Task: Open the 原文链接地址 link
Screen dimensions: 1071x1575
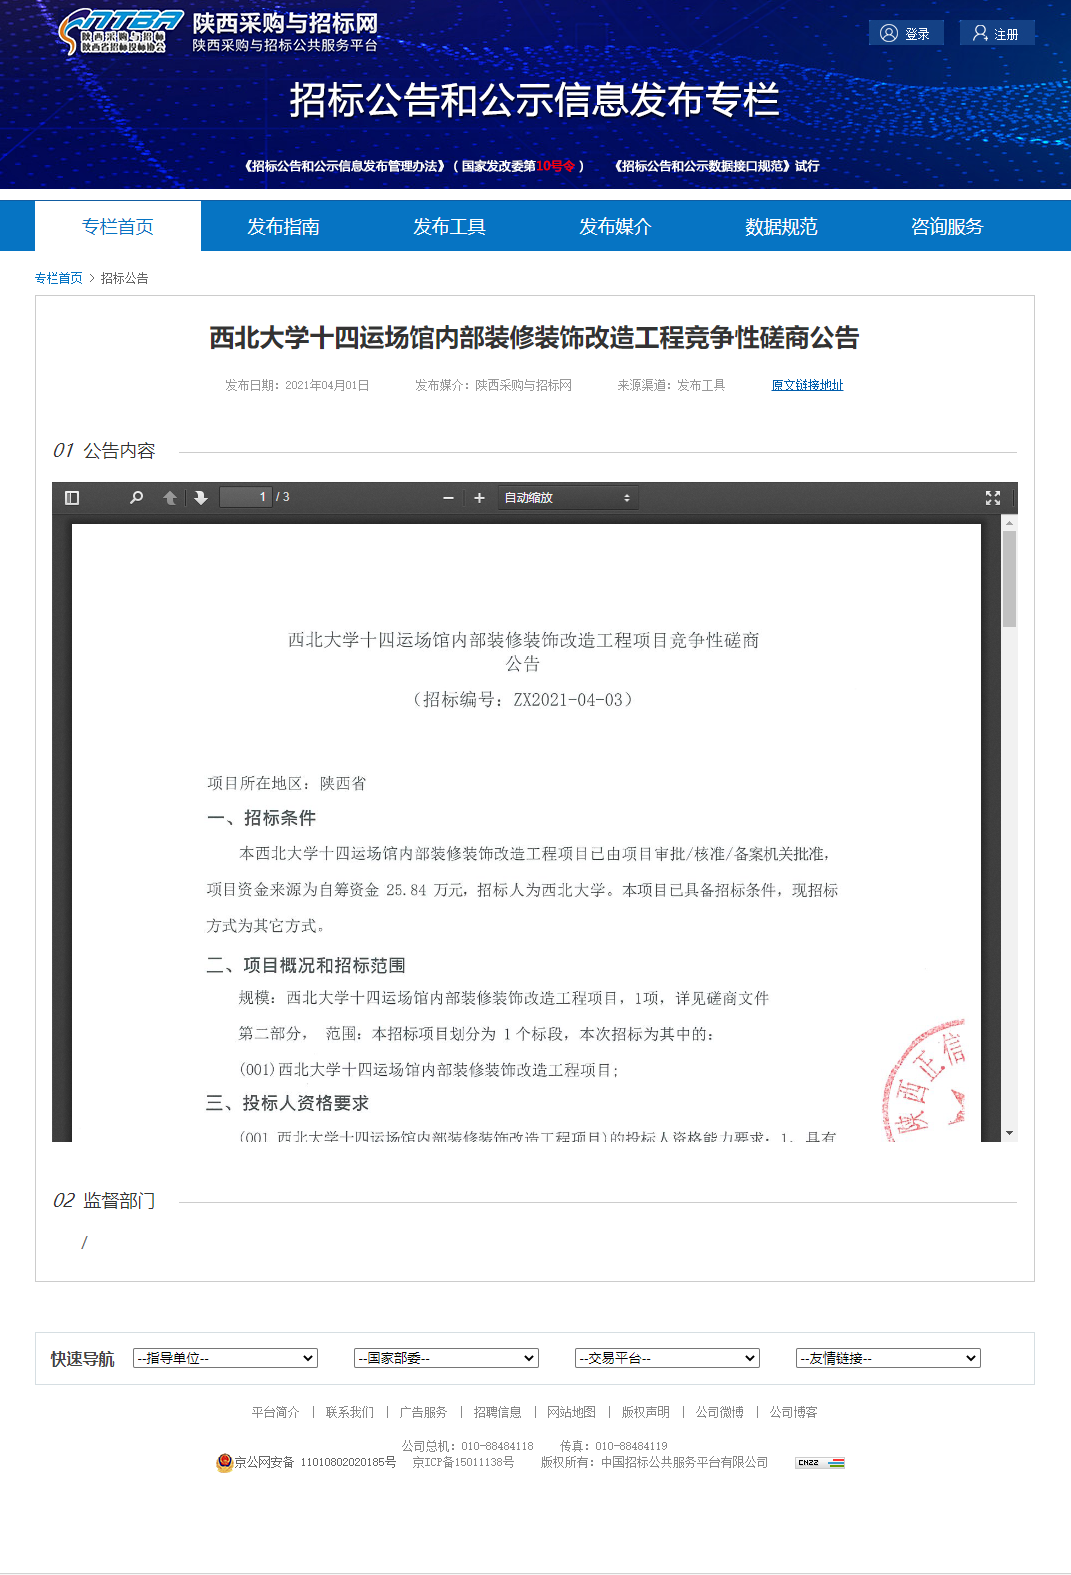Action: pyautogui.click(x=807, y=385)
